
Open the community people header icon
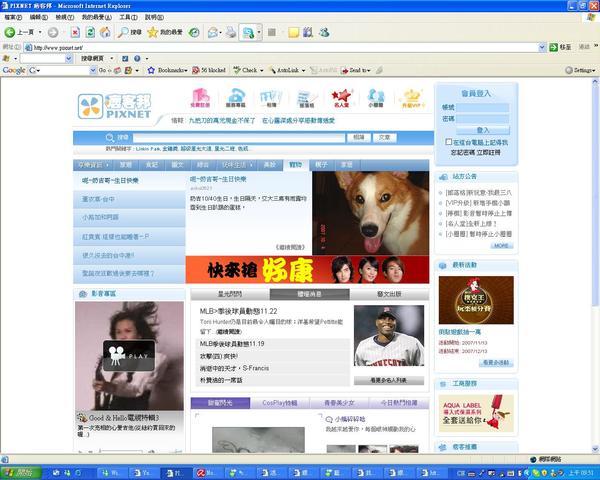[x=376, y=98]
